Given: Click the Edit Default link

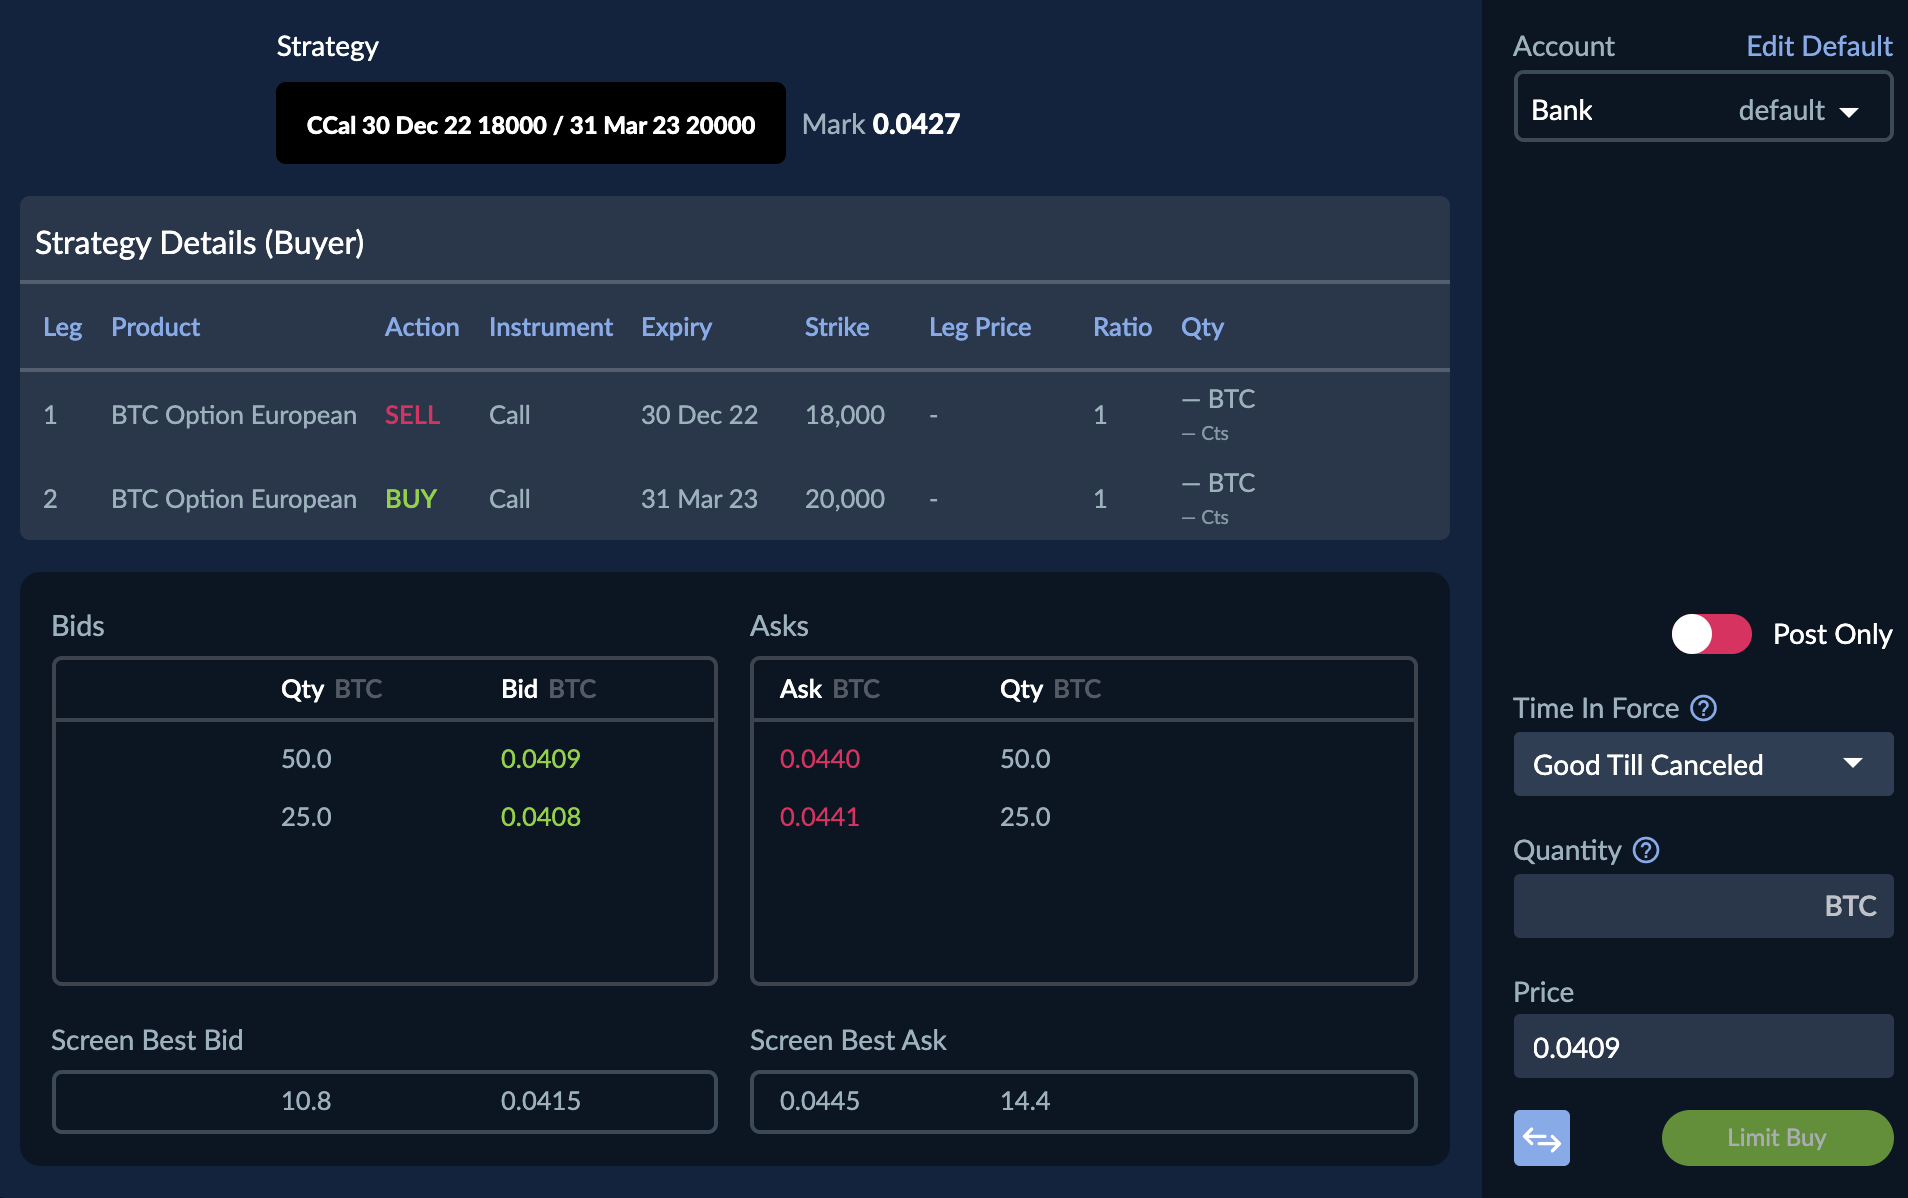Looking at the screenshot, I should (1818, 46).
